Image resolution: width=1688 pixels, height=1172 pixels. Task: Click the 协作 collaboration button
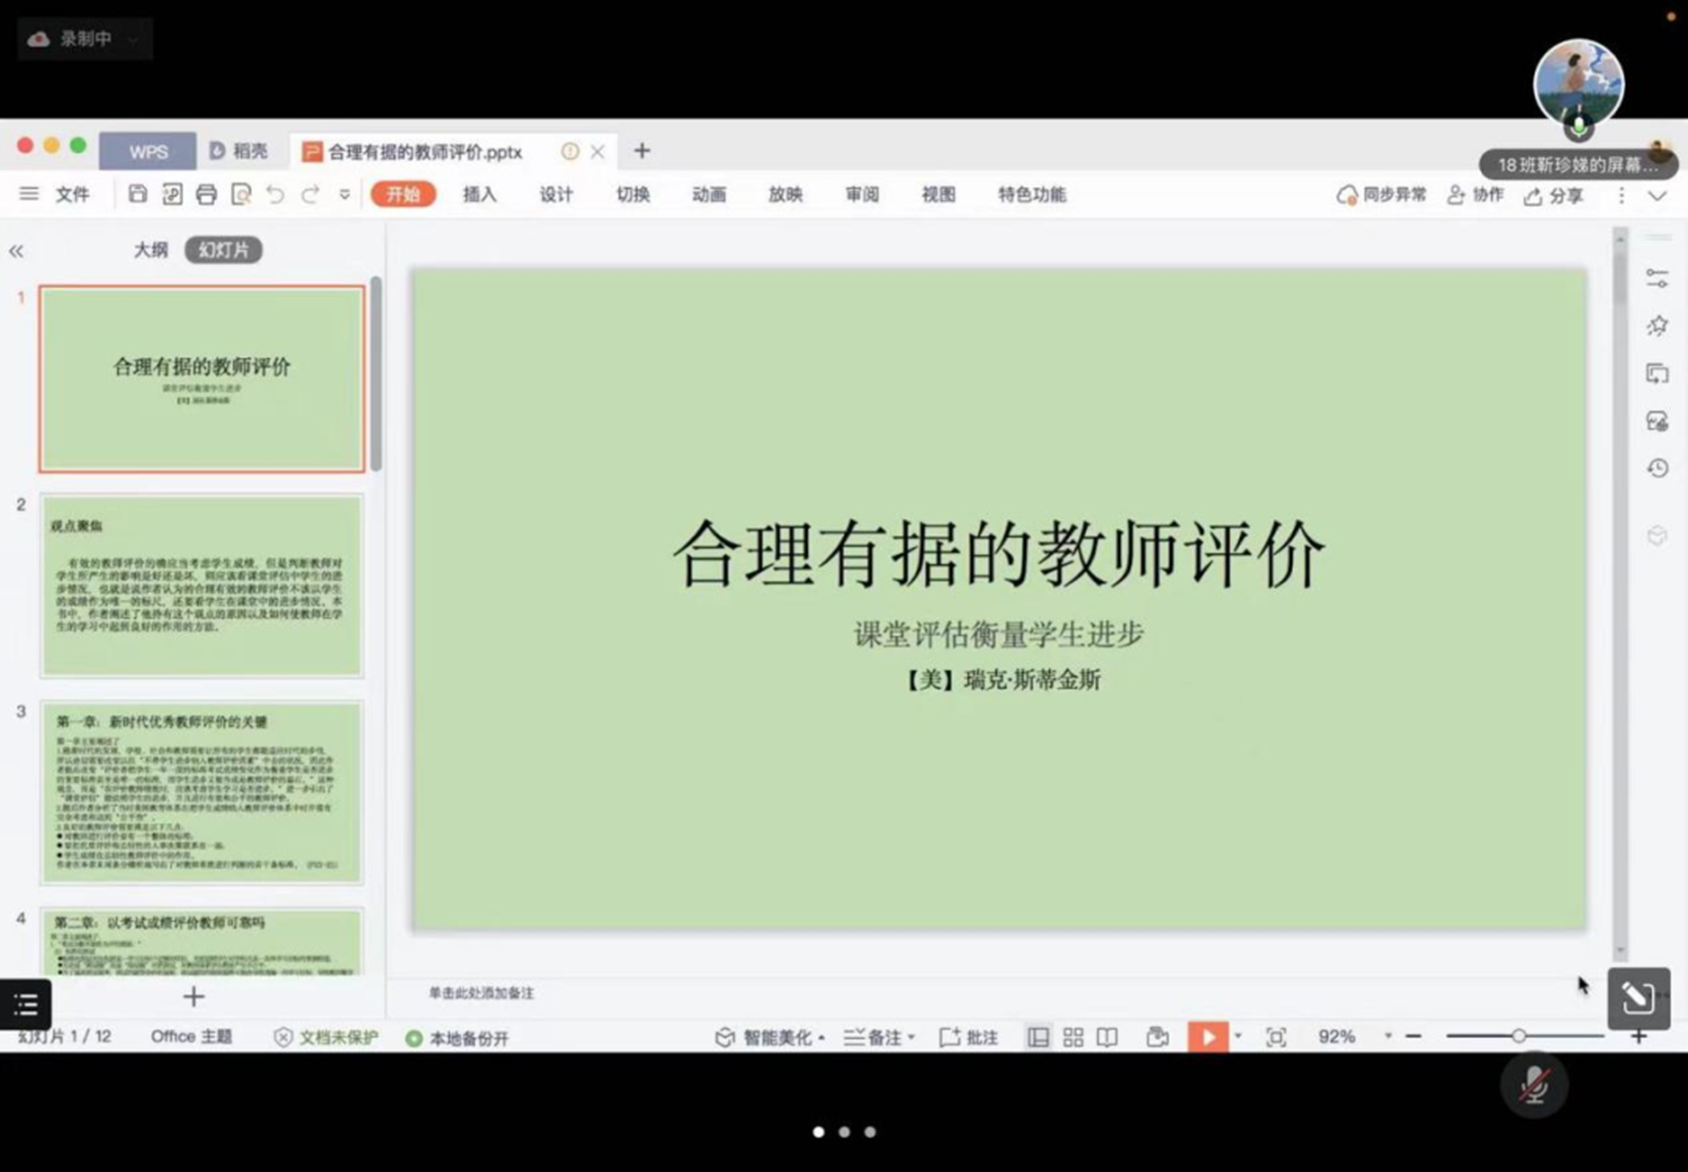1476,195
